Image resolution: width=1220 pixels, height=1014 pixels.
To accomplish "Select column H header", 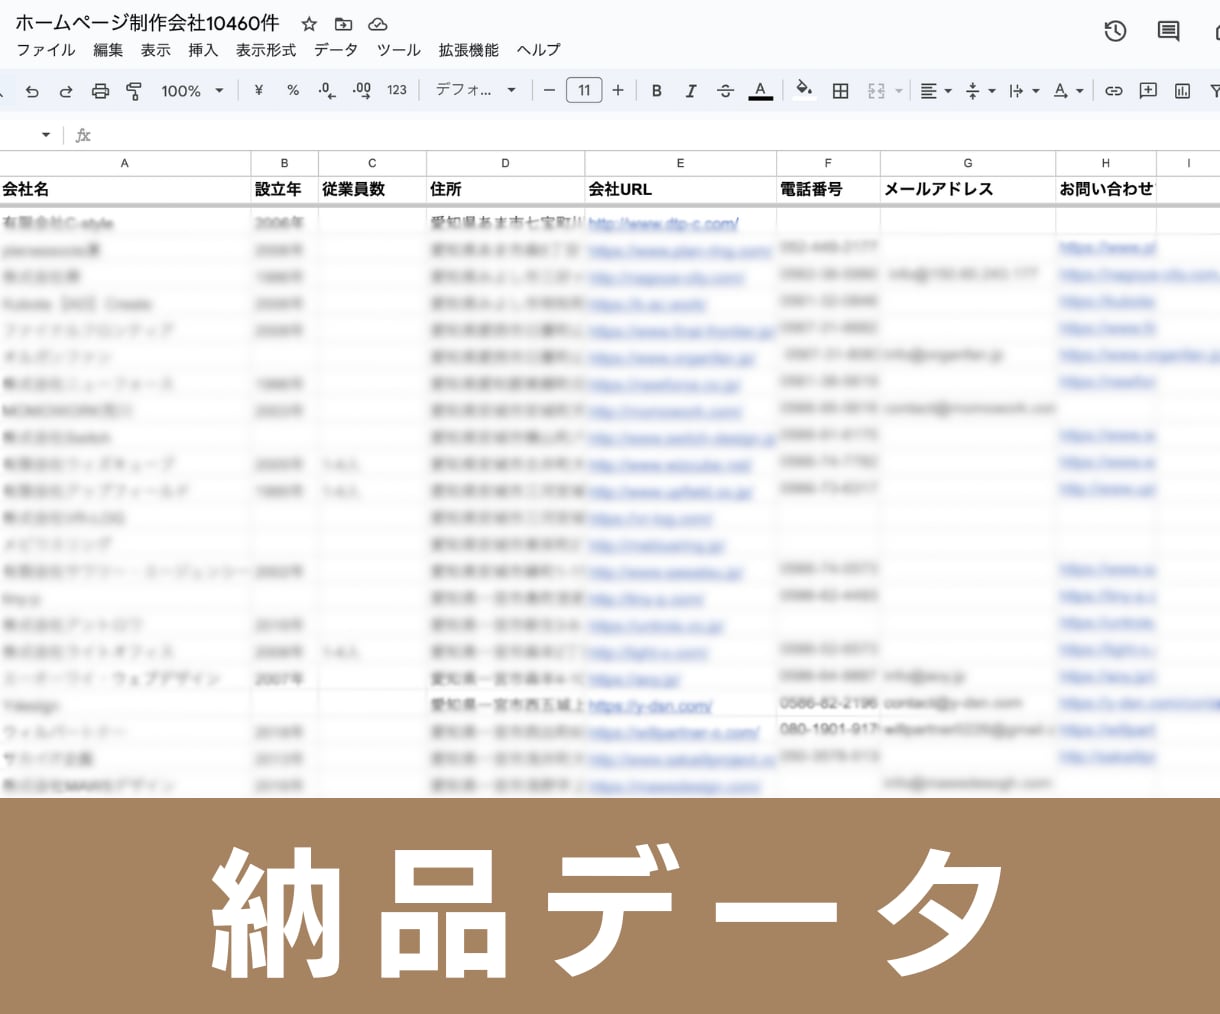I will point(1106,163).
